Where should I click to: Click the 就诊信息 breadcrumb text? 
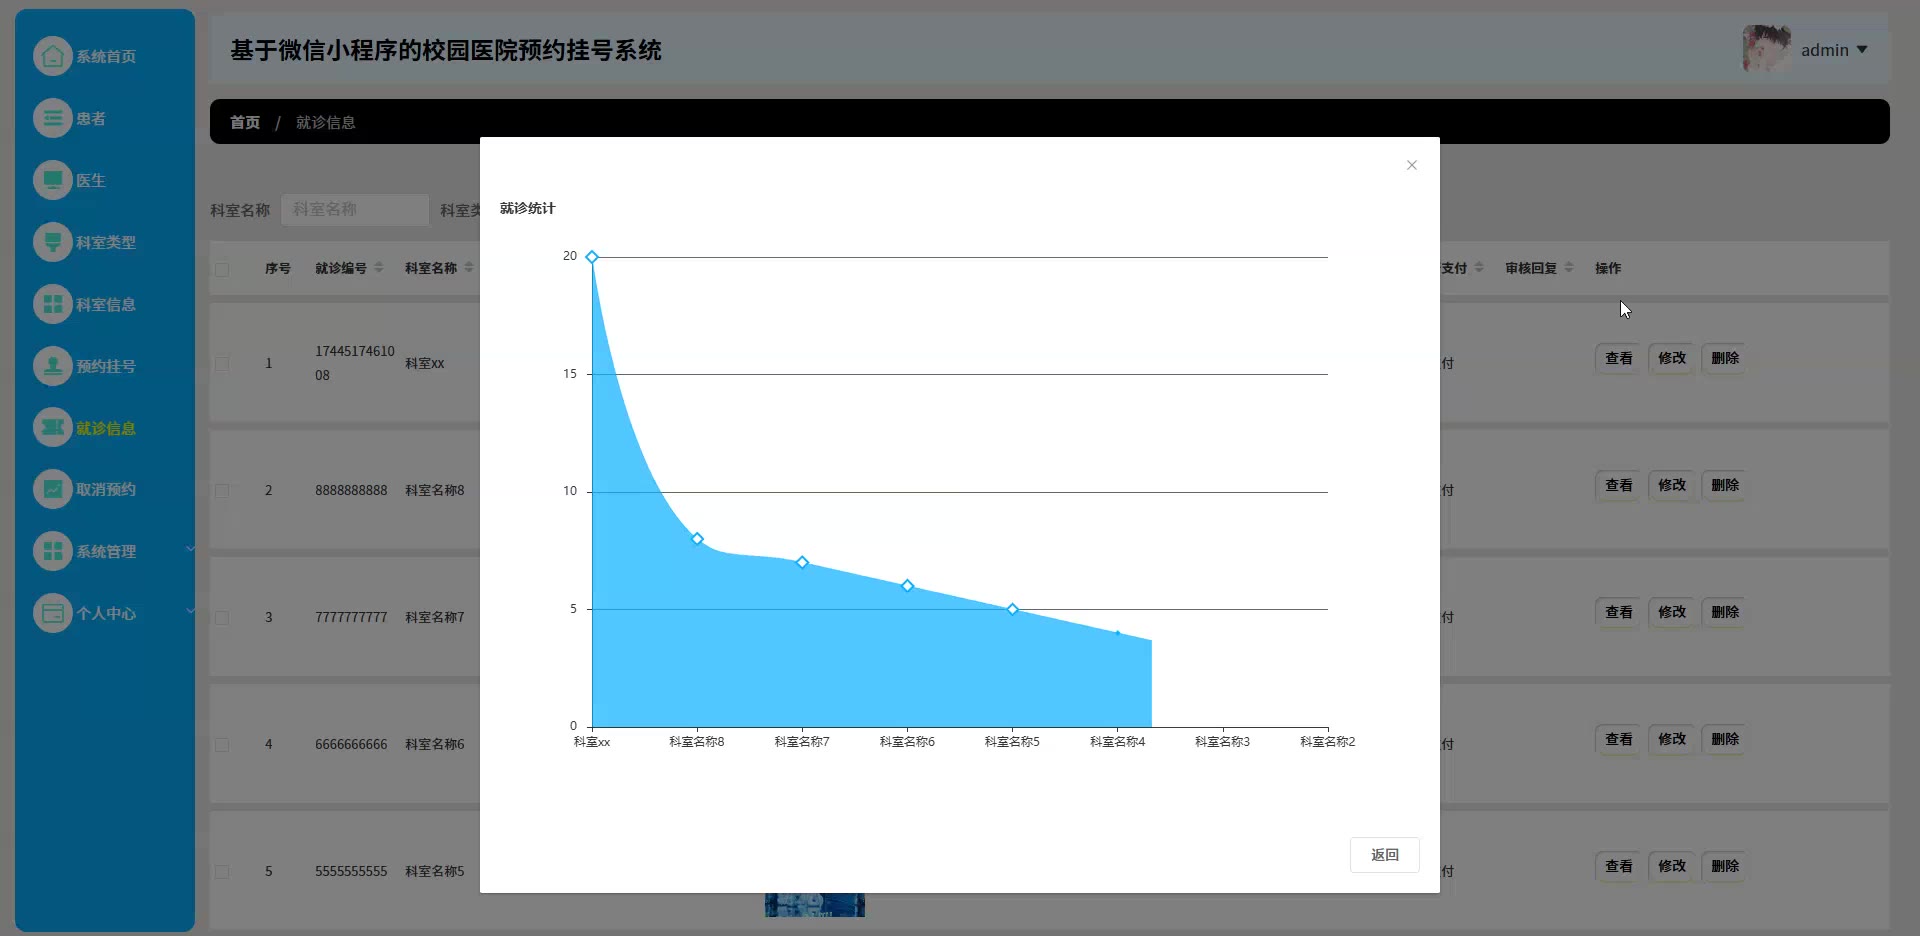326,122
